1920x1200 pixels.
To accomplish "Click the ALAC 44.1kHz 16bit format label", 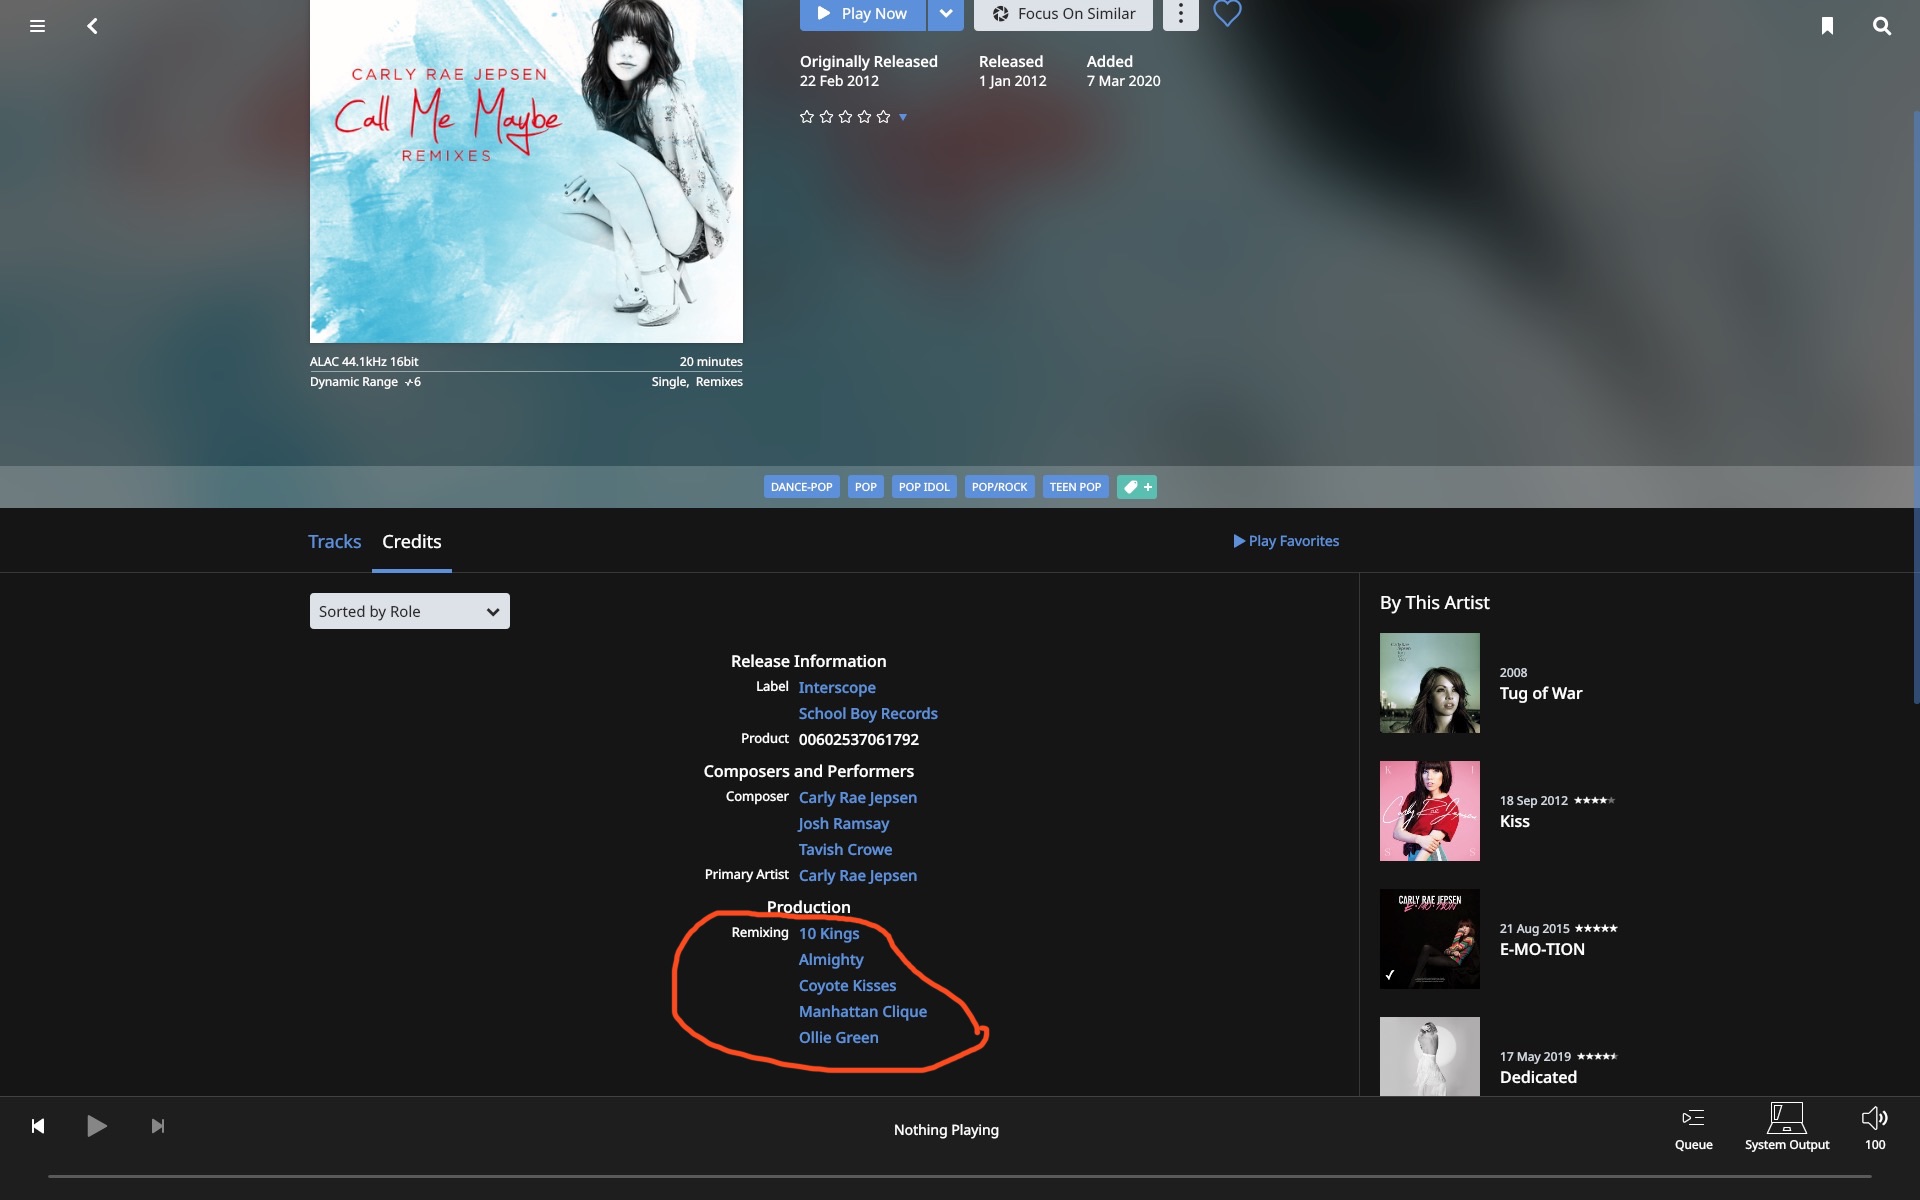I will click(364, 362).
